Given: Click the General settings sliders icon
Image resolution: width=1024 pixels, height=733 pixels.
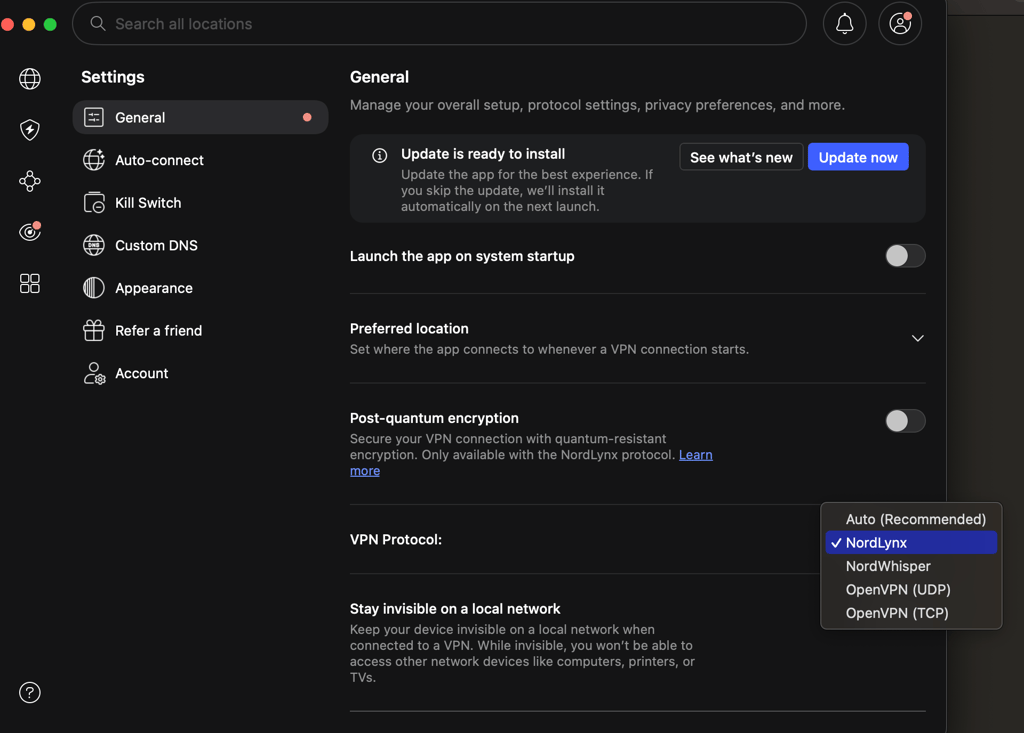Looking at the screenshot, I should (x=93, y=118).
